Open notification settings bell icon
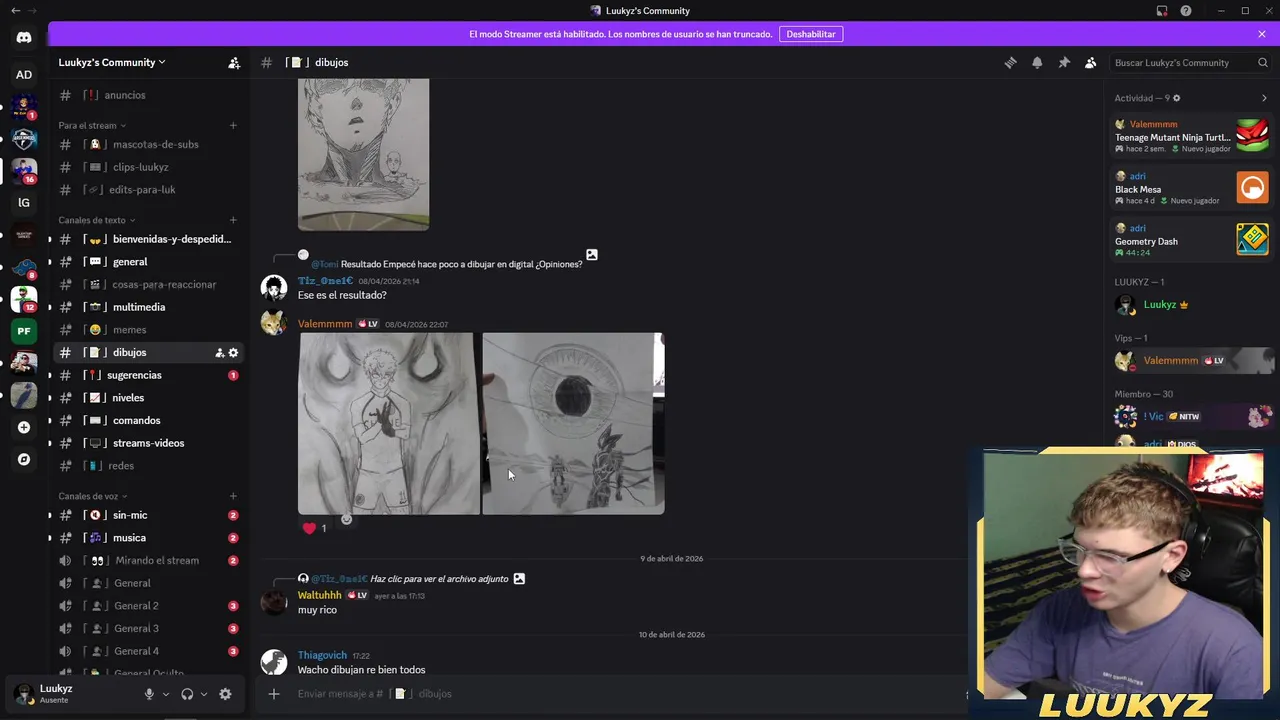This screenshot has height=720, width=1280. (x=1037, y=62)
